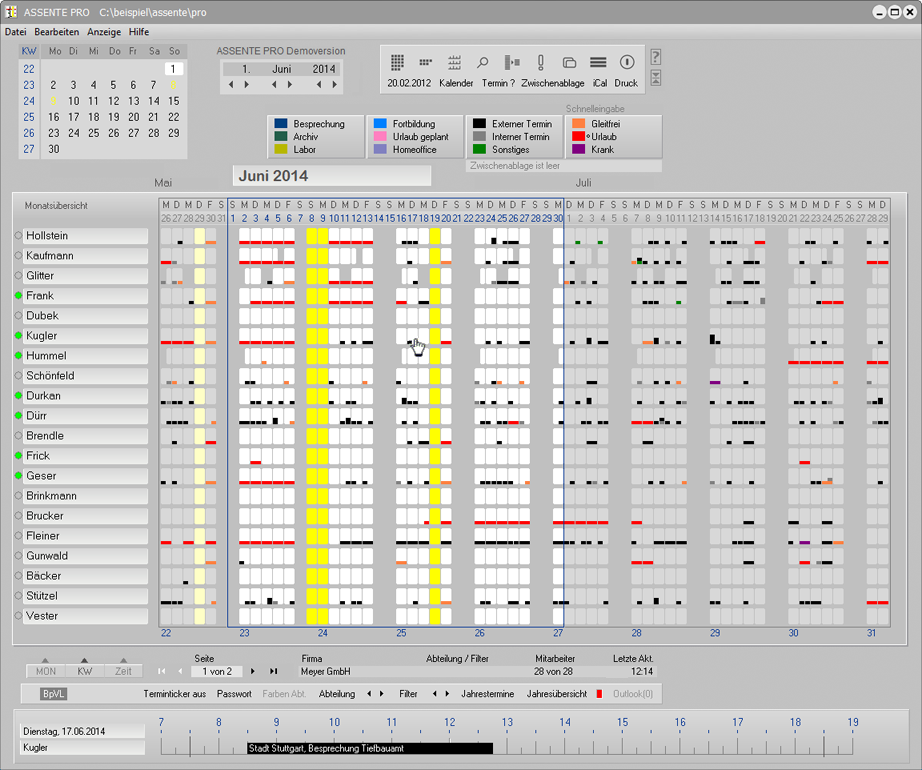922x770 pixels.
Task: Go to next month arrow
Action: tap(290, 85)
